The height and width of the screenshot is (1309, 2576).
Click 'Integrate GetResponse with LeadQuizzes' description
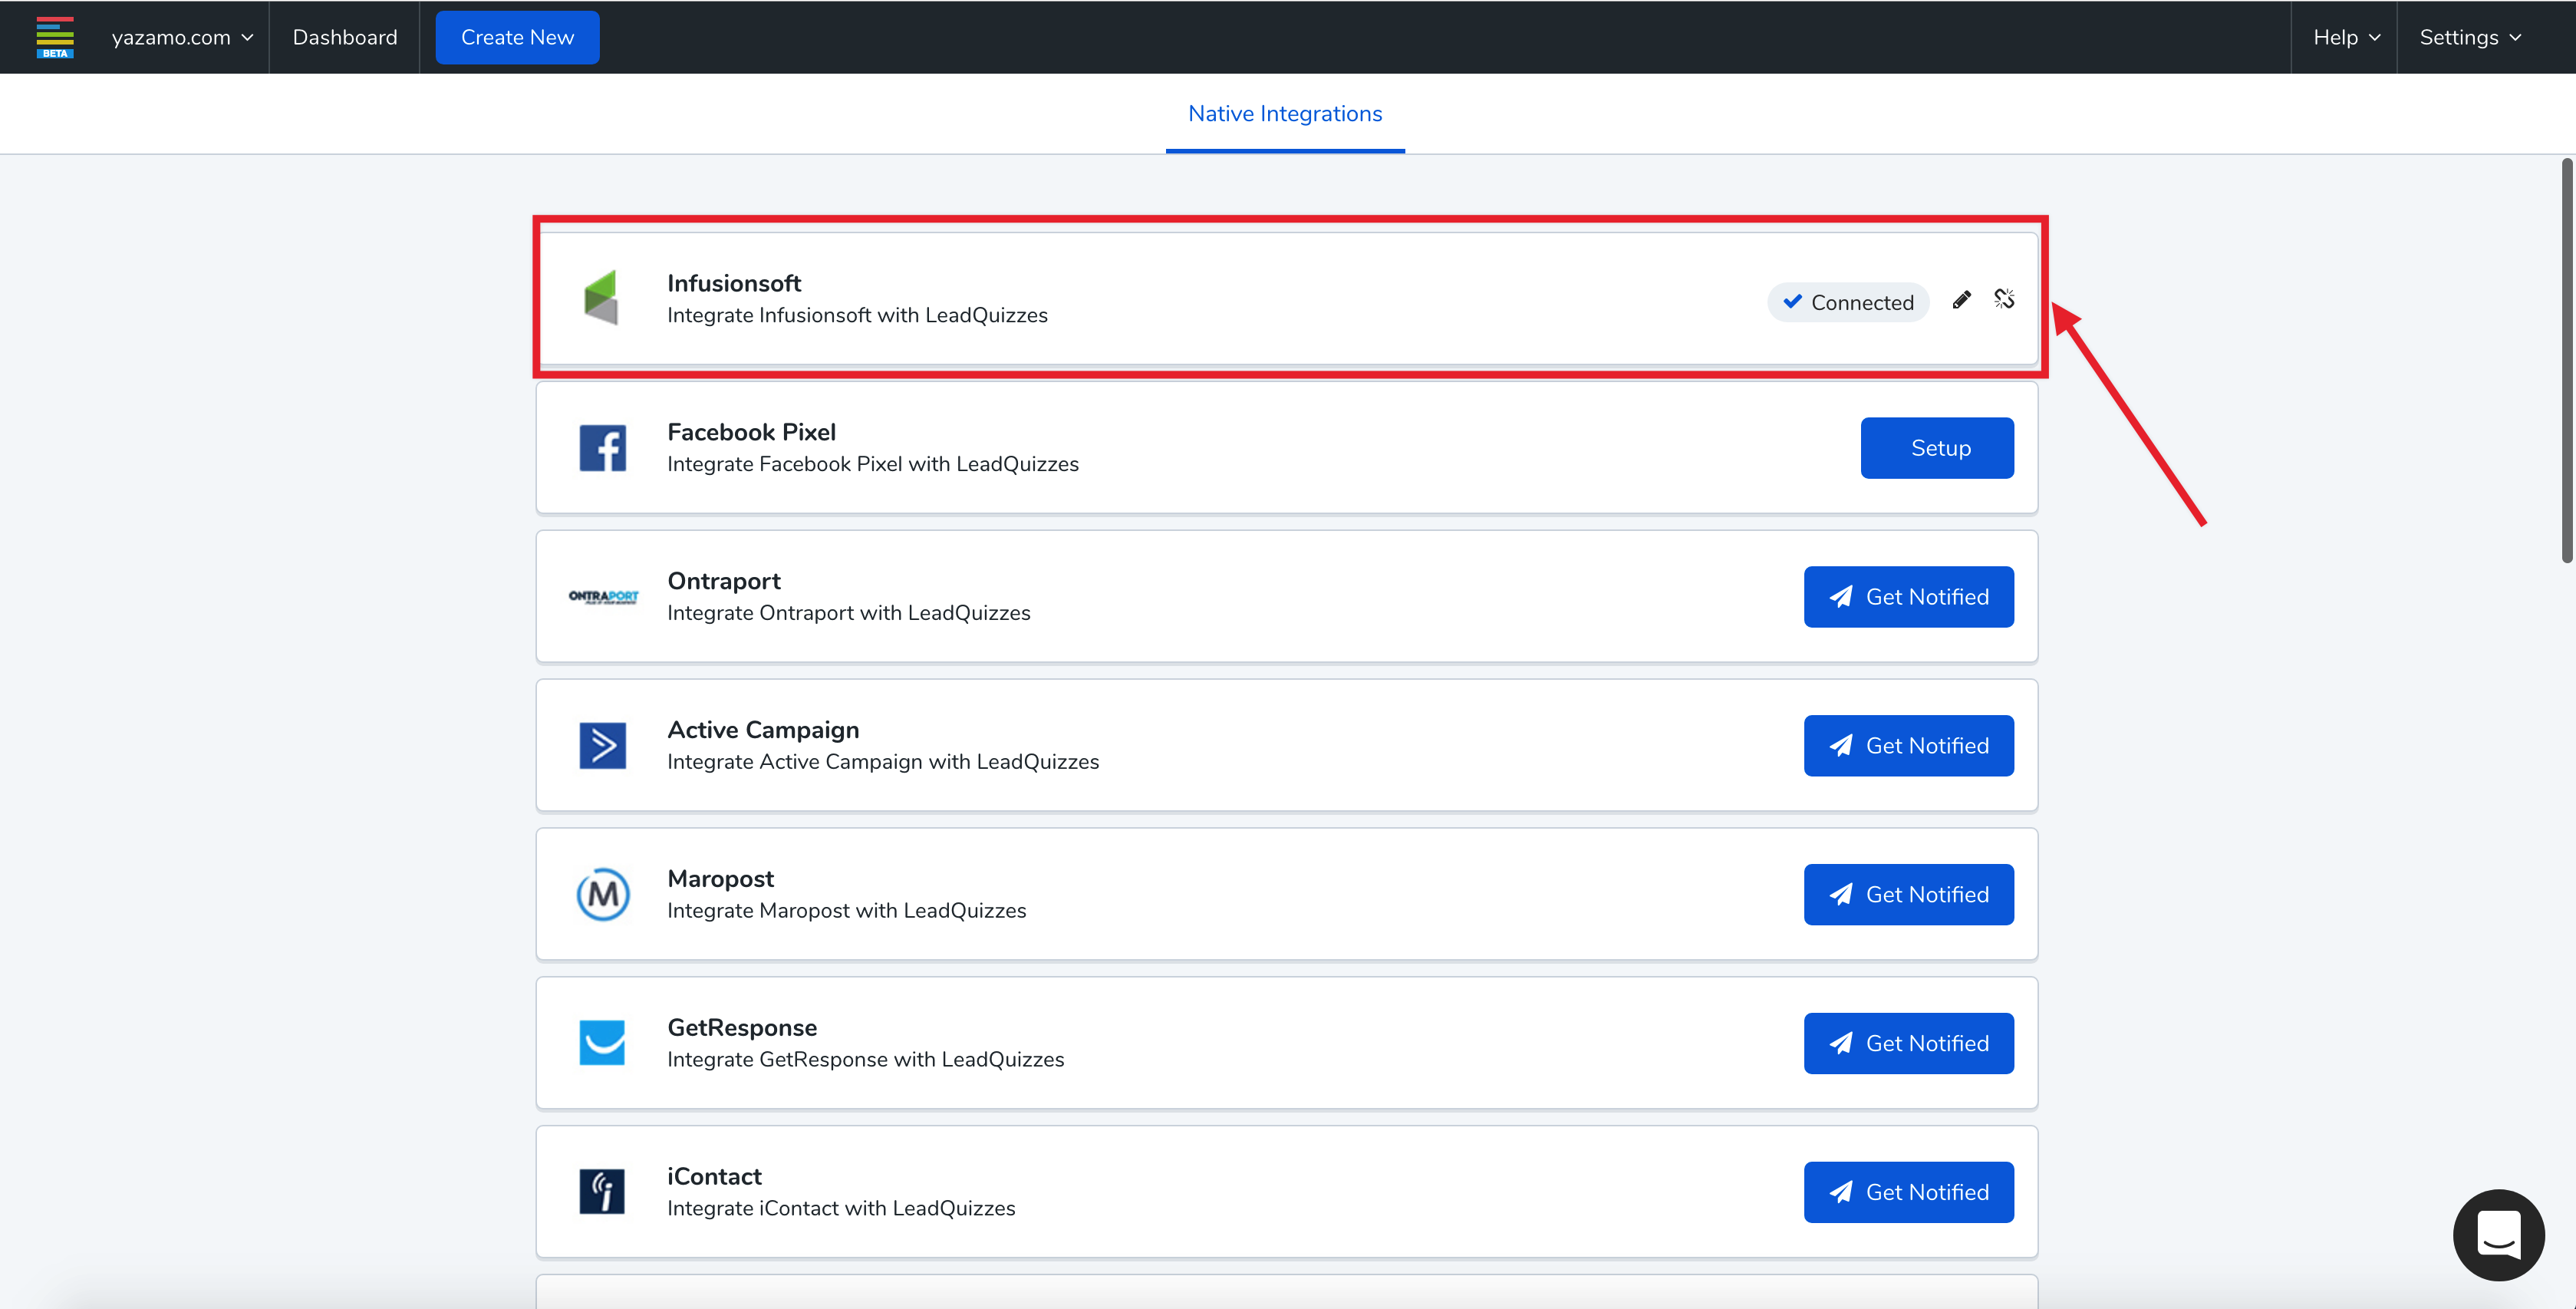(865, 1060)
